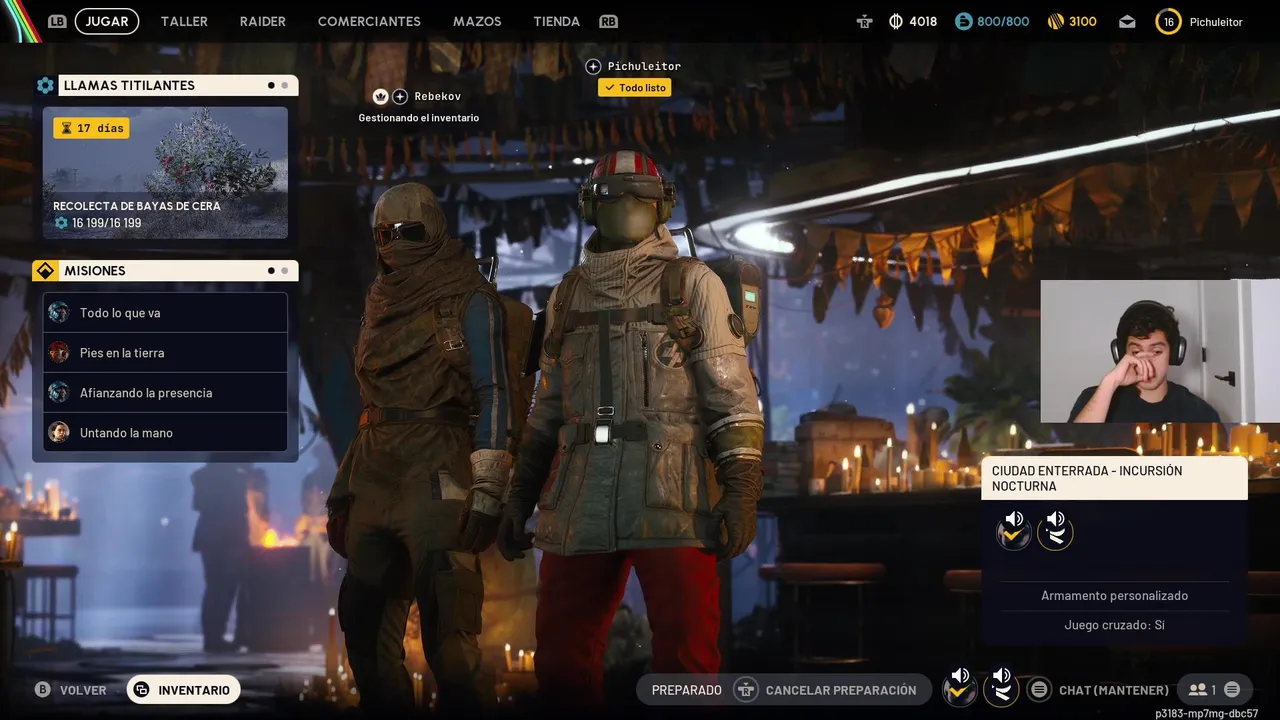Screen dimensions: 1280x720
Task: Click the R-stick icon before Cancelar Preparación
Action: tap(745, 690)
